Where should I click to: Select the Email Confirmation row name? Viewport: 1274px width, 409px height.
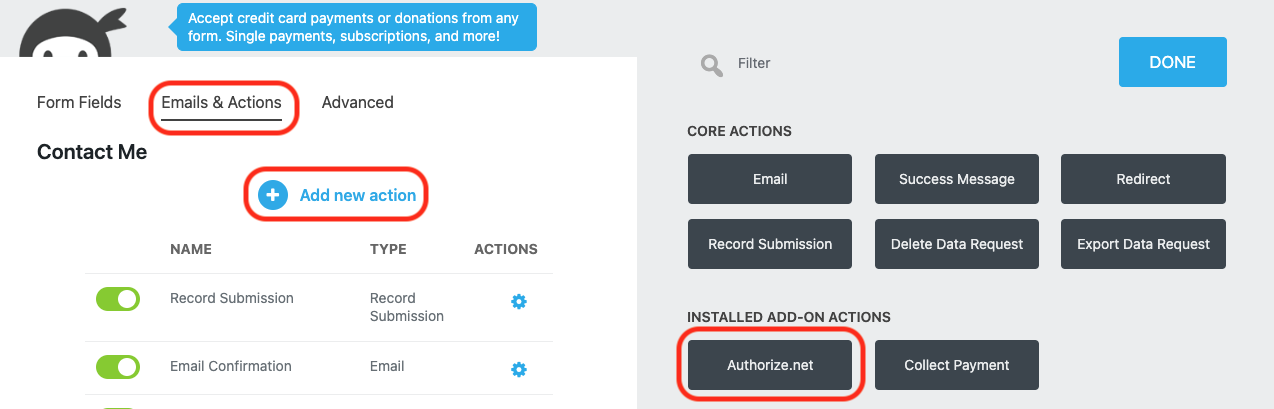click(x=231, y=366)
